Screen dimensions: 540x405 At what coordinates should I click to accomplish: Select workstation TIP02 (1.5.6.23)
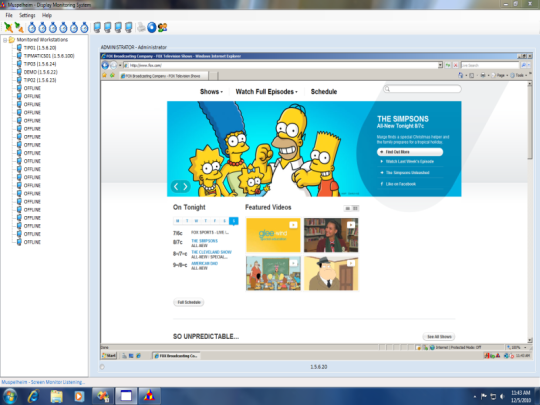[x=40, y=80]
